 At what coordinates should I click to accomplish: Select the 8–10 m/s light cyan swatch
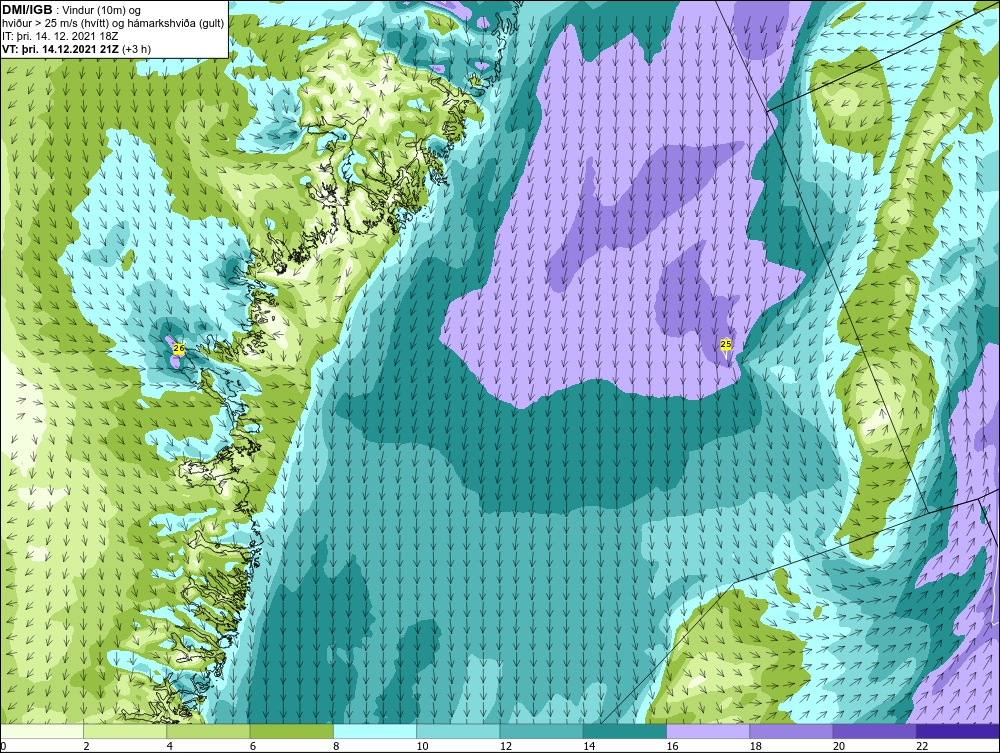click(x=375, y=731)
